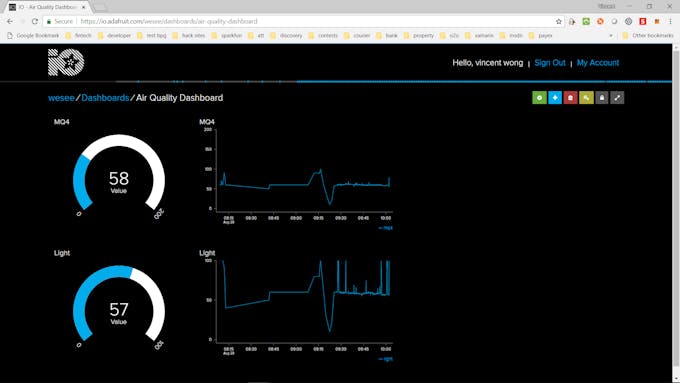Open the Chrome three-dot menu

pyautogui.click(x=670, y=21)
